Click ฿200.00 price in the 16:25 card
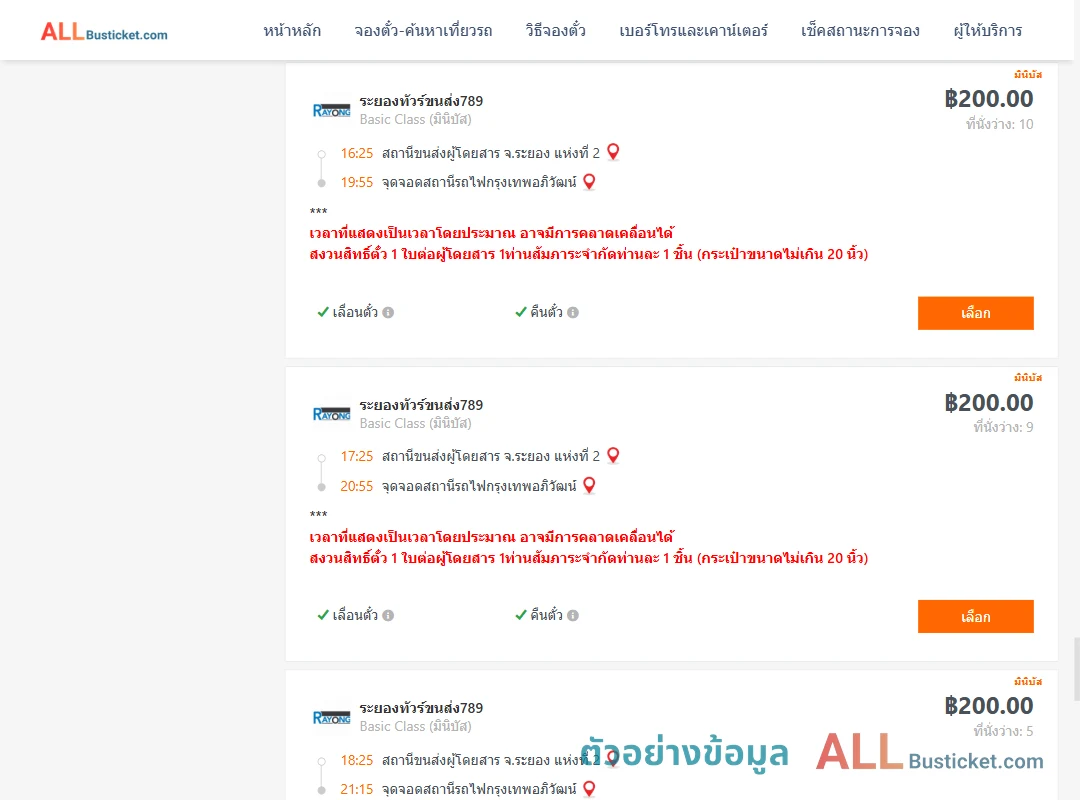 [988, 99]
